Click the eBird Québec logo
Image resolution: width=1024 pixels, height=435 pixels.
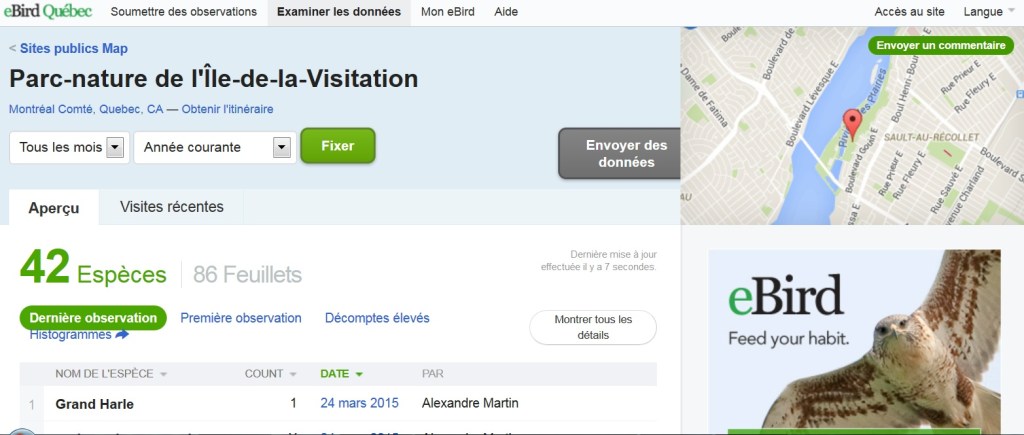[x=48, y=12]
